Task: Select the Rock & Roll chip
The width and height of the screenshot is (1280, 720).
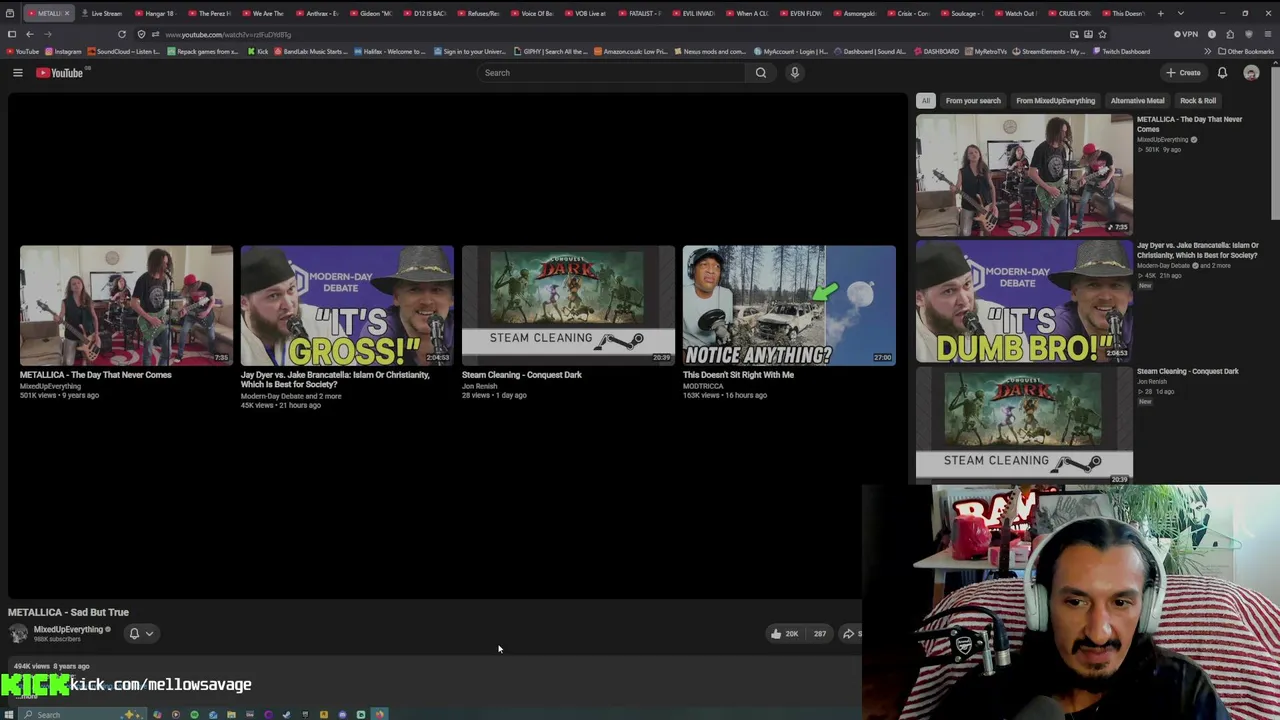Action: point(1198,101)
